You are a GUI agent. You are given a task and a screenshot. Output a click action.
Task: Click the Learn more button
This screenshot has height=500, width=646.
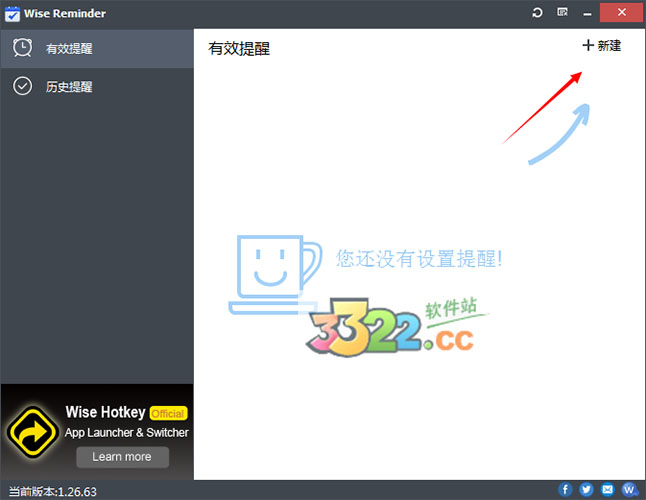point(122,457)
